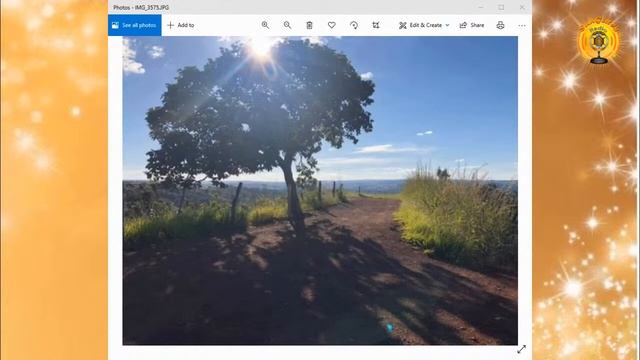Enter full screen with the arrows icon
This screenshot has height=360, width=640.
pos(522,349)
